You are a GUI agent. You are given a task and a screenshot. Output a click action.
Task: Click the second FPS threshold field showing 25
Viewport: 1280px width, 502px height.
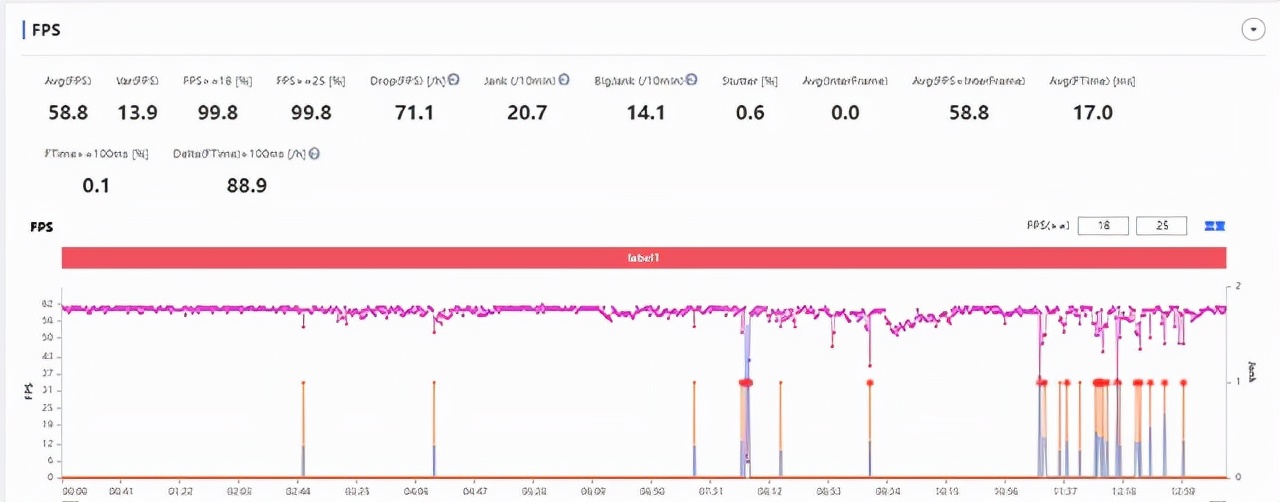tap(1162, 226)
